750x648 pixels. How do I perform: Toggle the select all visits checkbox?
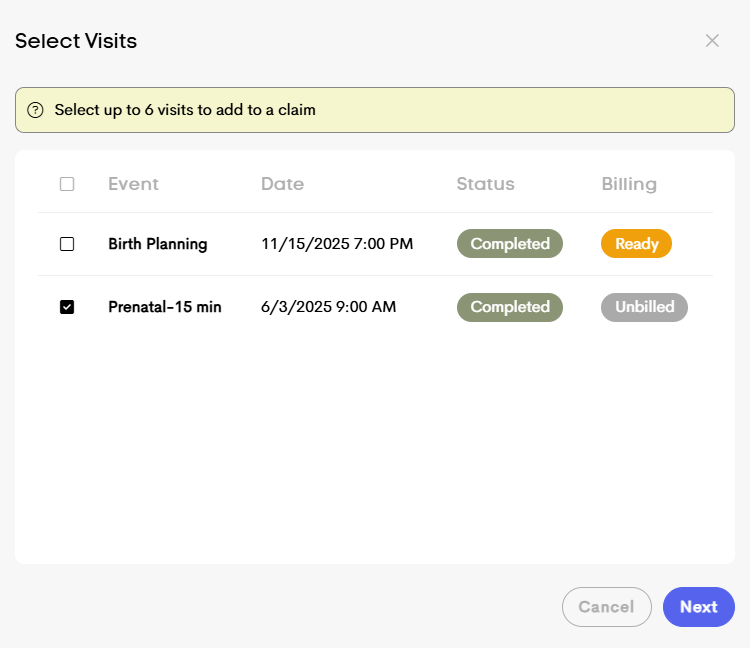point(67,184)
